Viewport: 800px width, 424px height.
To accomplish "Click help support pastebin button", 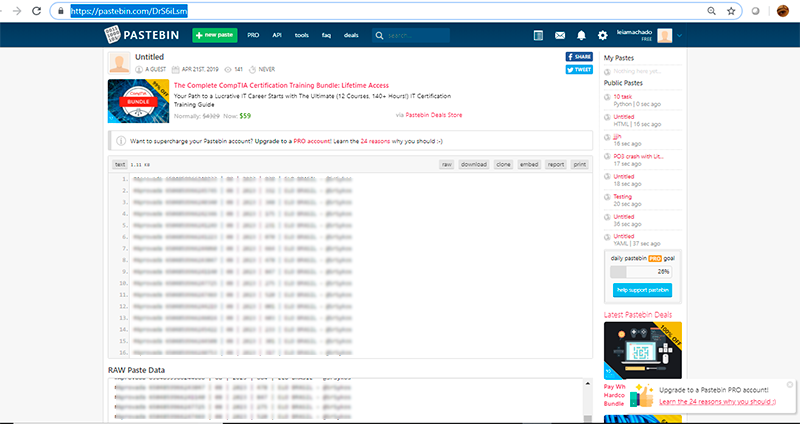I will (x=642, y=290).
